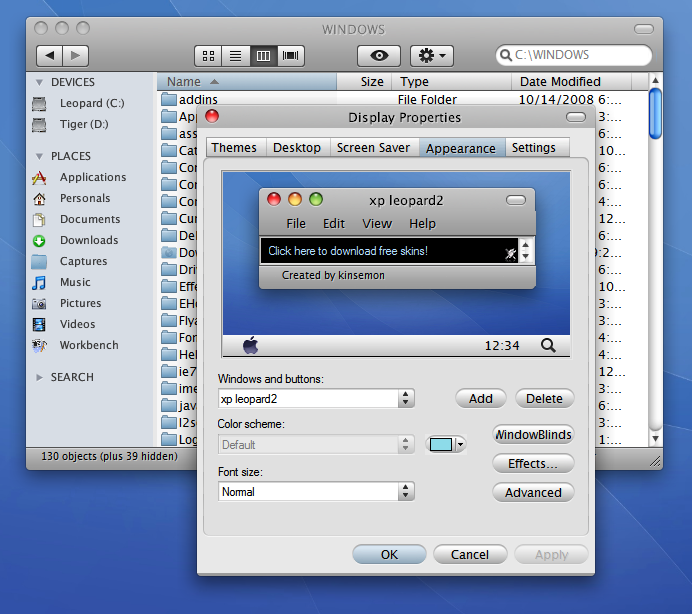Click the C:\WINDOWS search field

click(x=574, y=55)
